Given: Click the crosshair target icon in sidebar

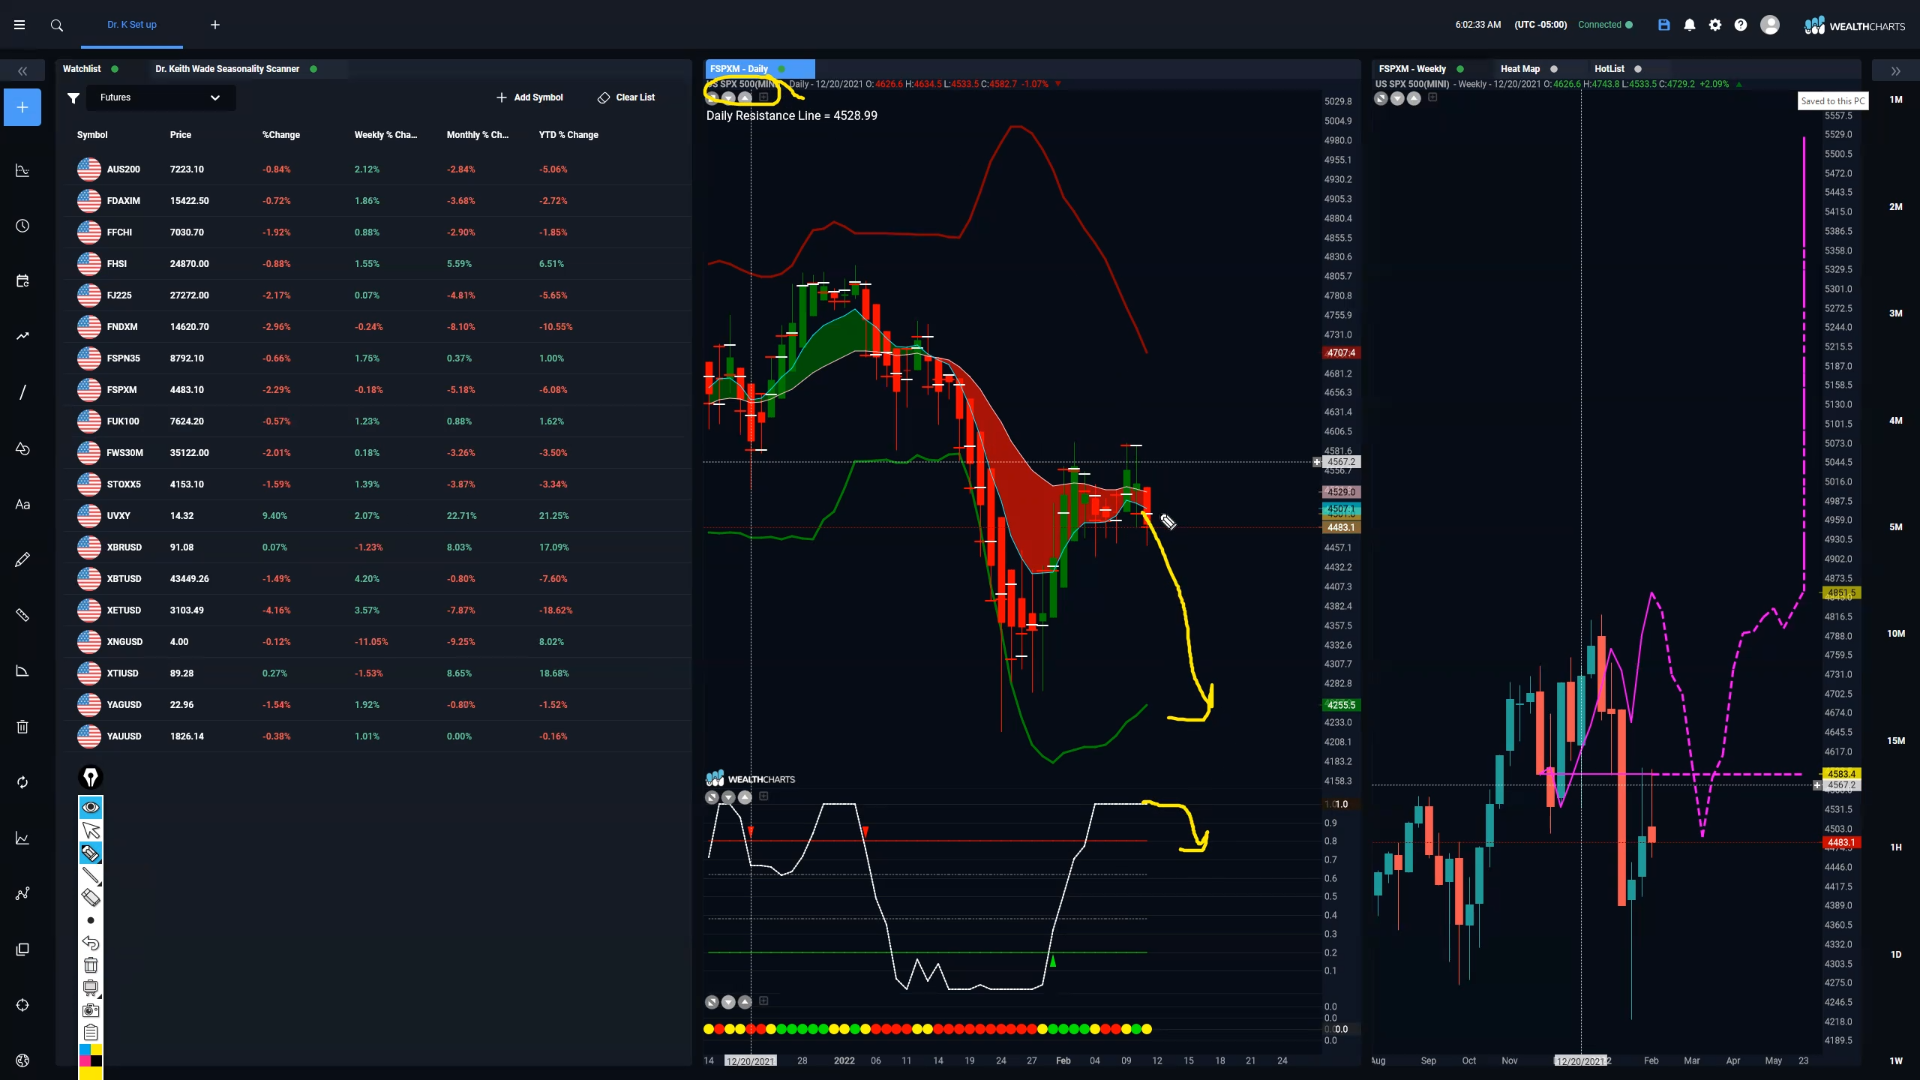Looking at the screenshot, I should (22, 1005).
